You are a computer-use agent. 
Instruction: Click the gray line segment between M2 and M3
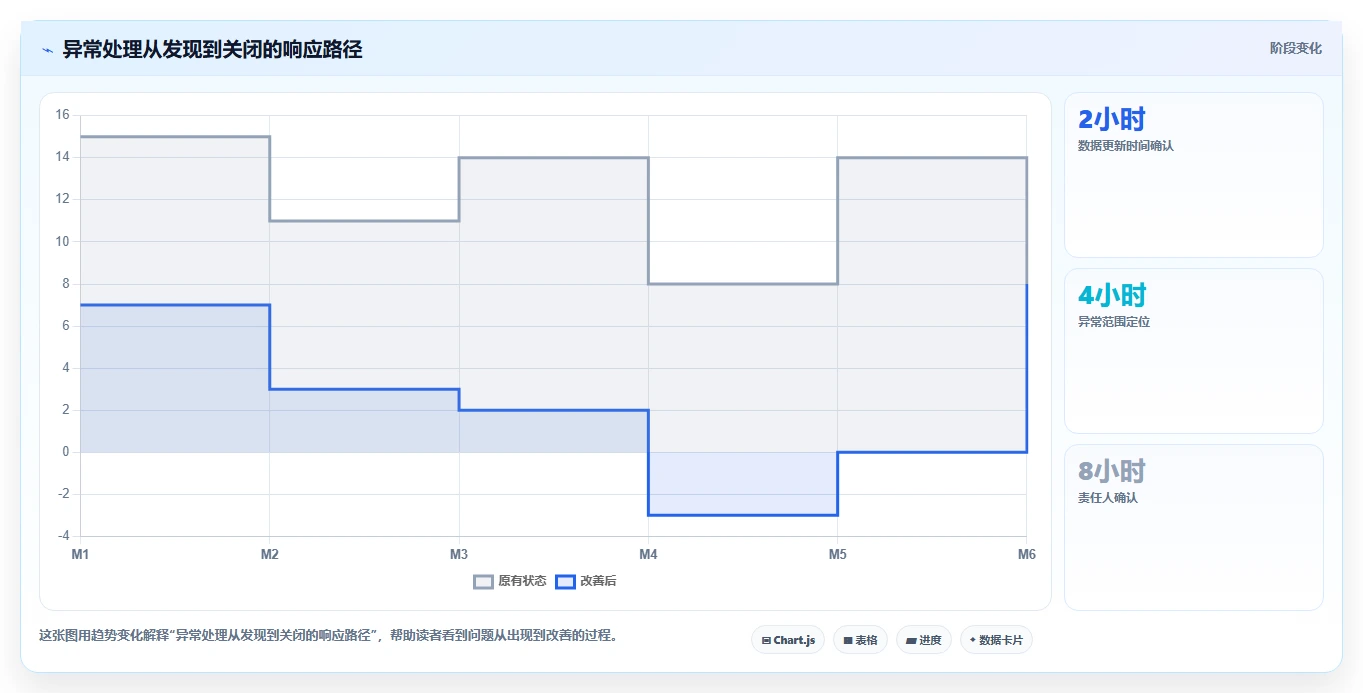tap(364, 220)
